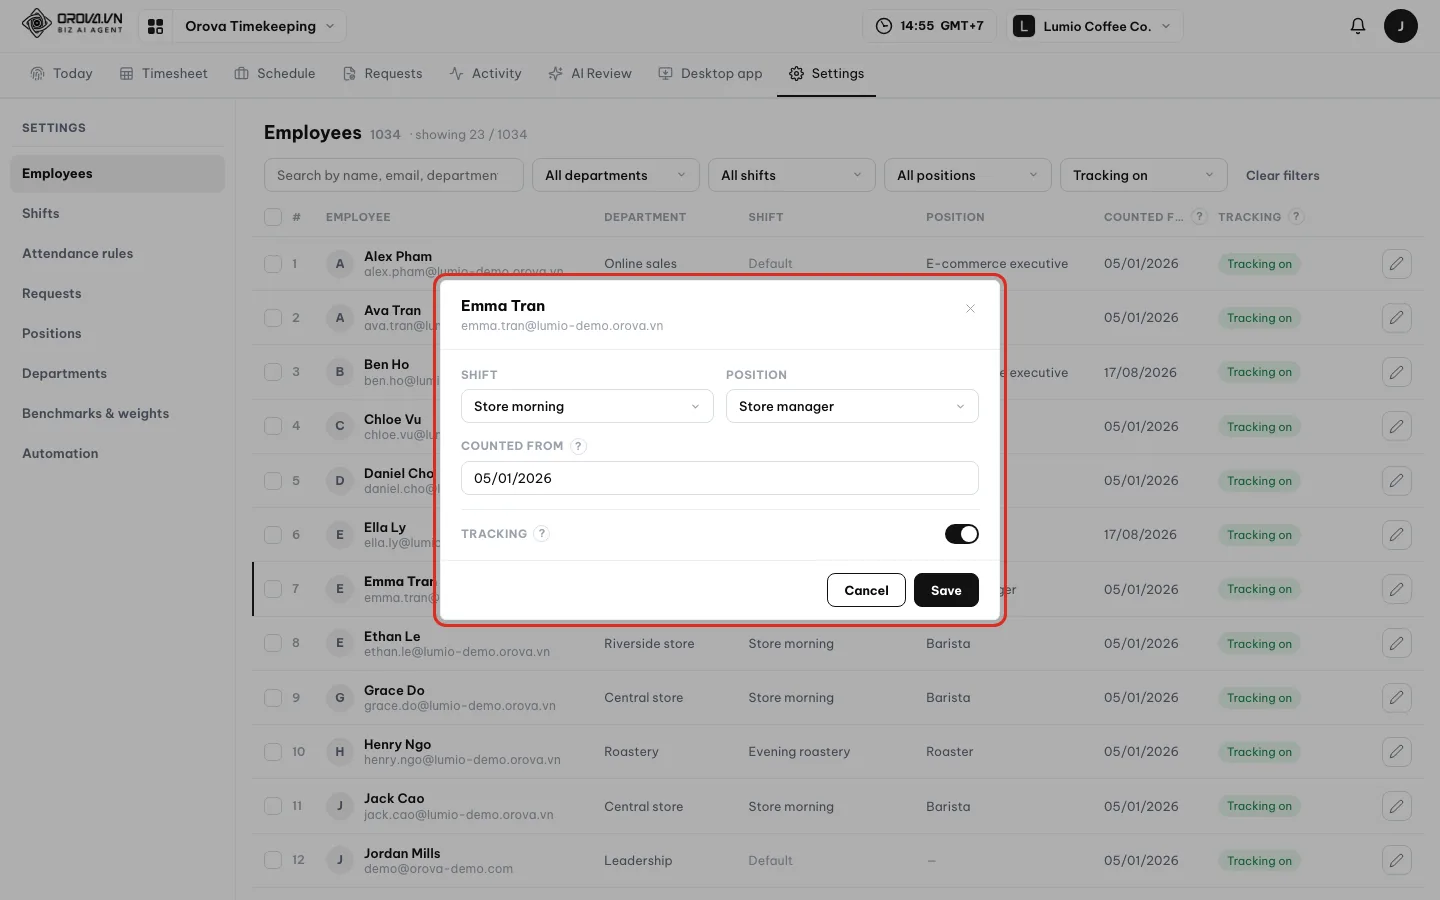The image size is (1440, 900).
Task: Open Benchmarks & weights settings
Action: 117,413
